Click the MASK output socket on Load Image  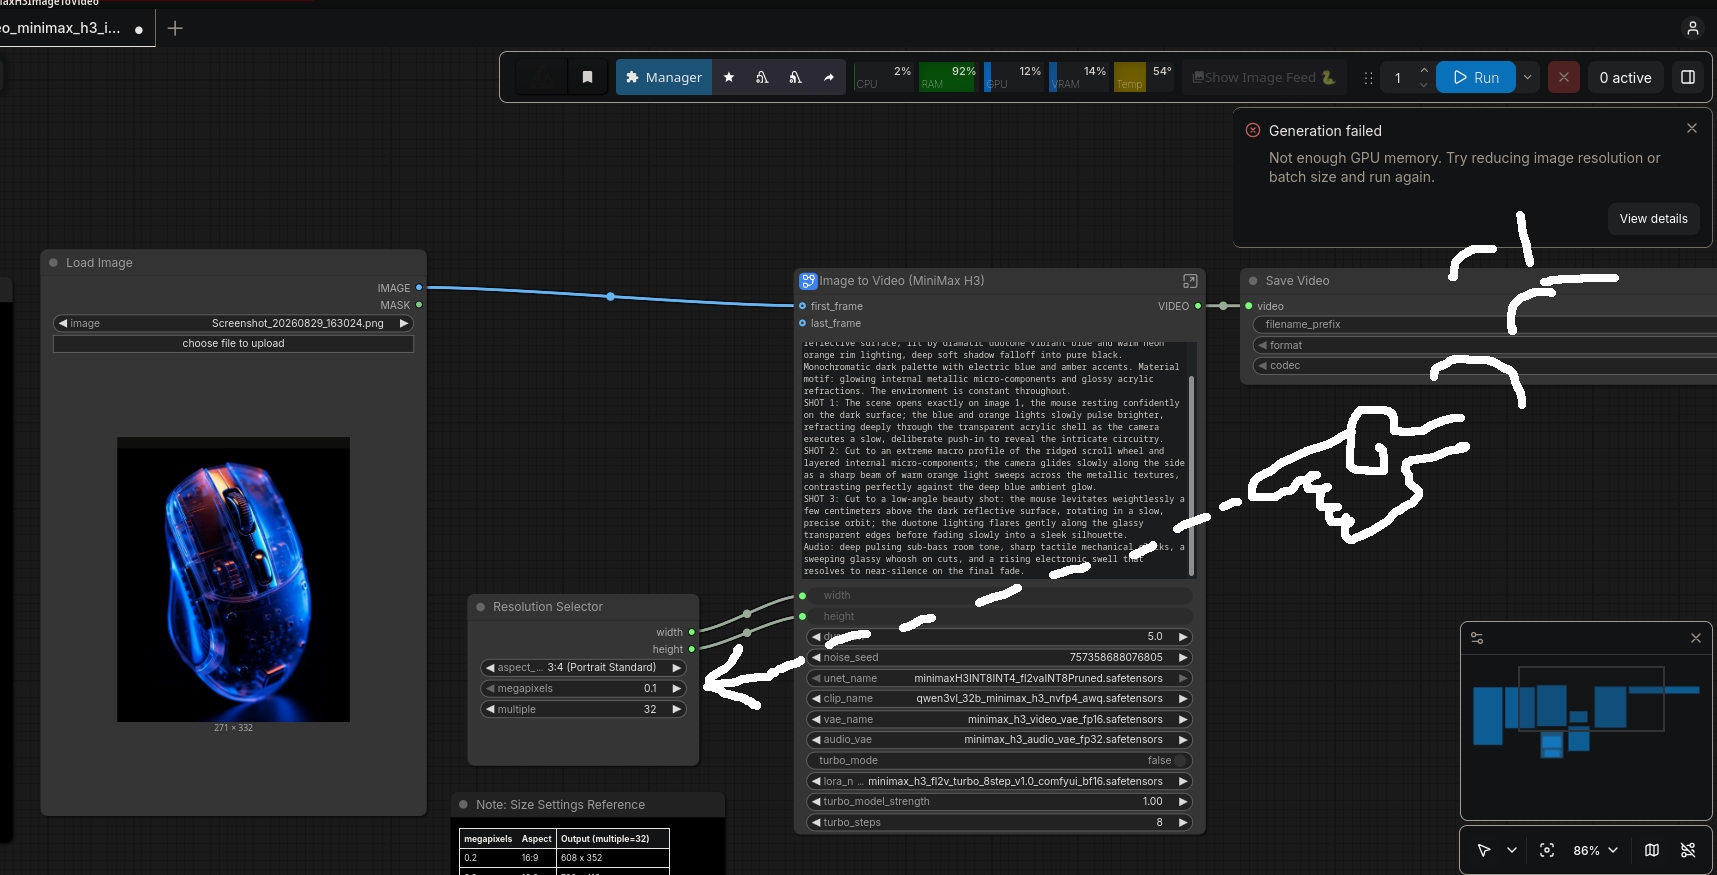(419, 305)
